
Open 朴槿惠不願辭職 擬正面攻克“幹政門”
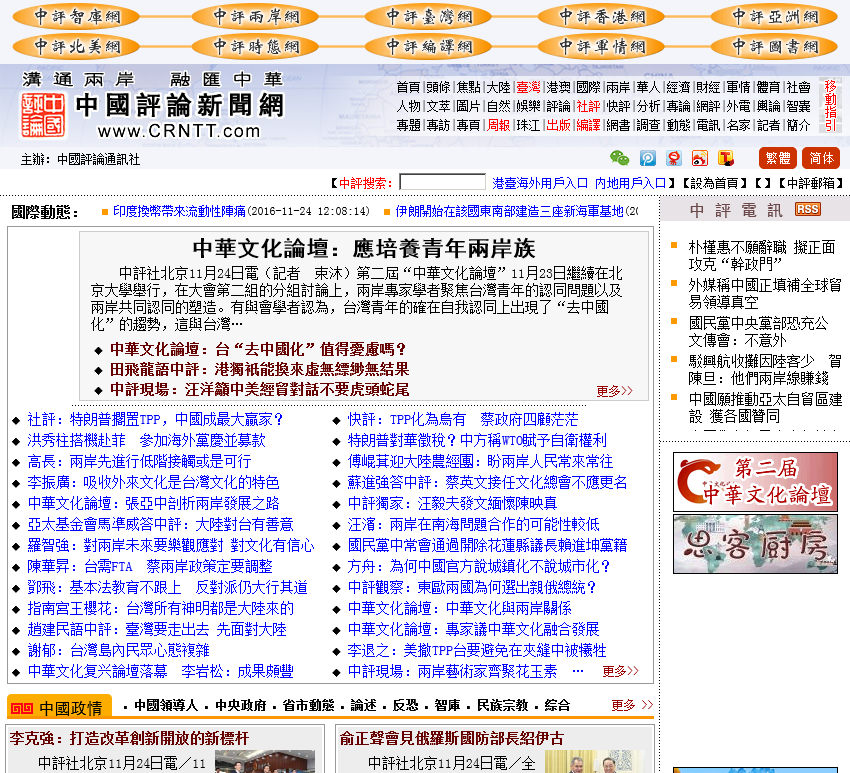pos(762,256)
